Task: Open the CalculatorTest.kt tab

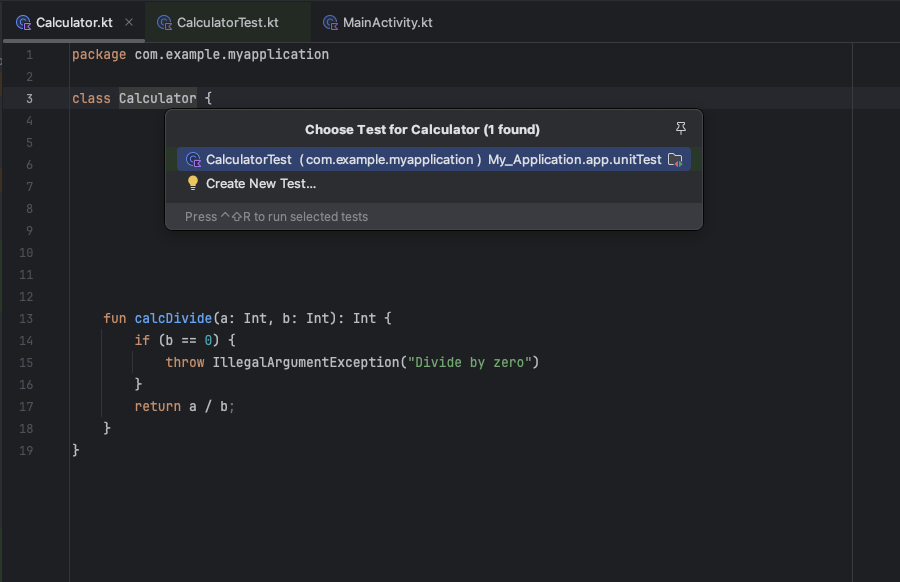Action: click(x=227, y=22)
